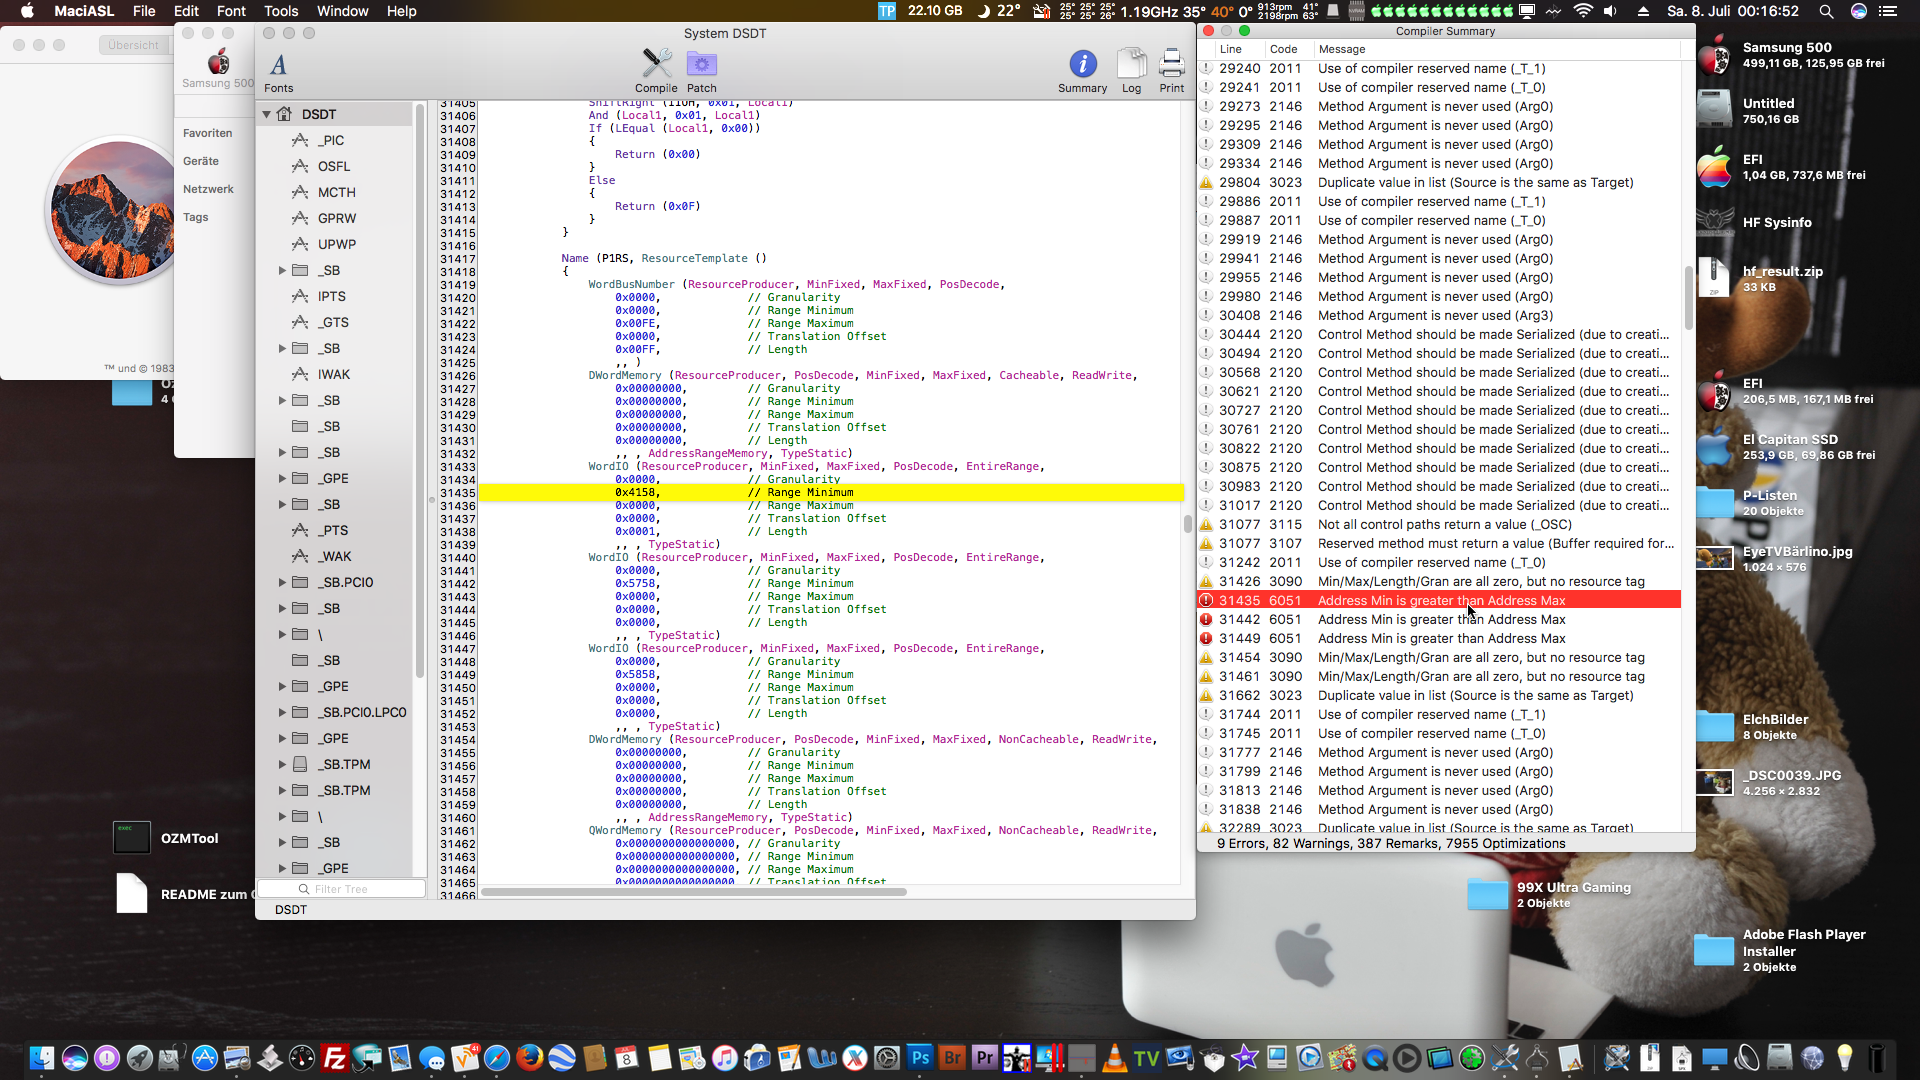This screenshot has width=1920, height=1080.
Task: Open the Tools menu
Action: tap(281, 11)
